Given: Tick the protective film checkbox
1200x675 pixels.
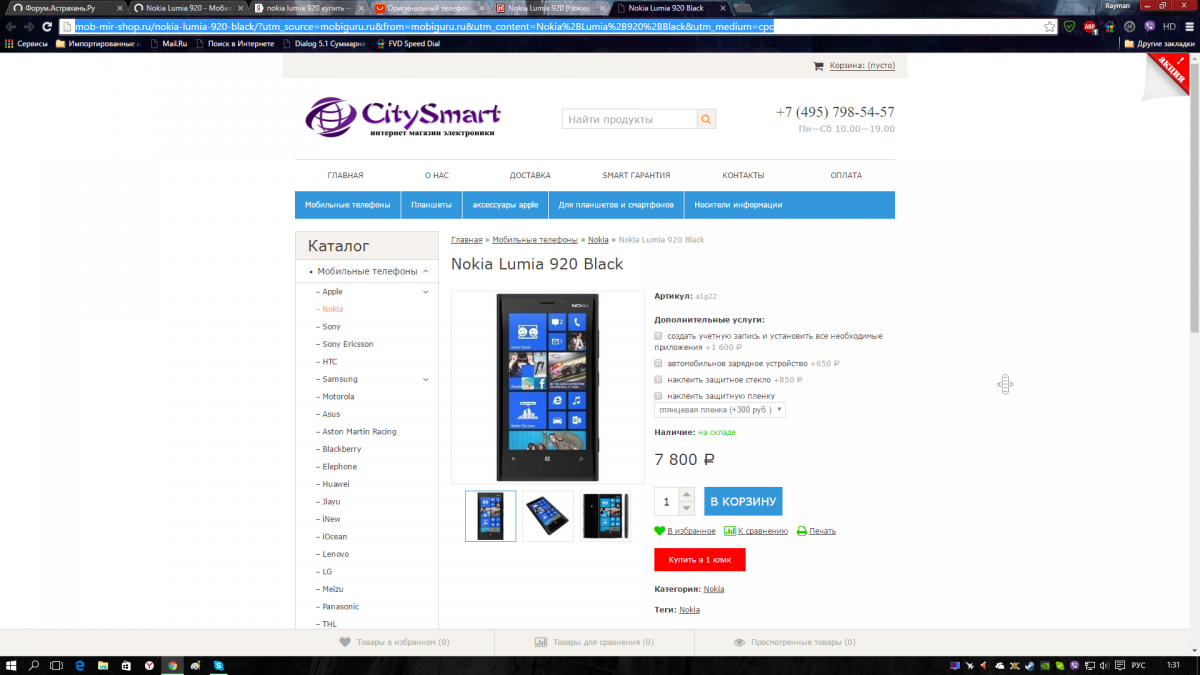Looking at the screenshot, I should click(x=658, y=396).
